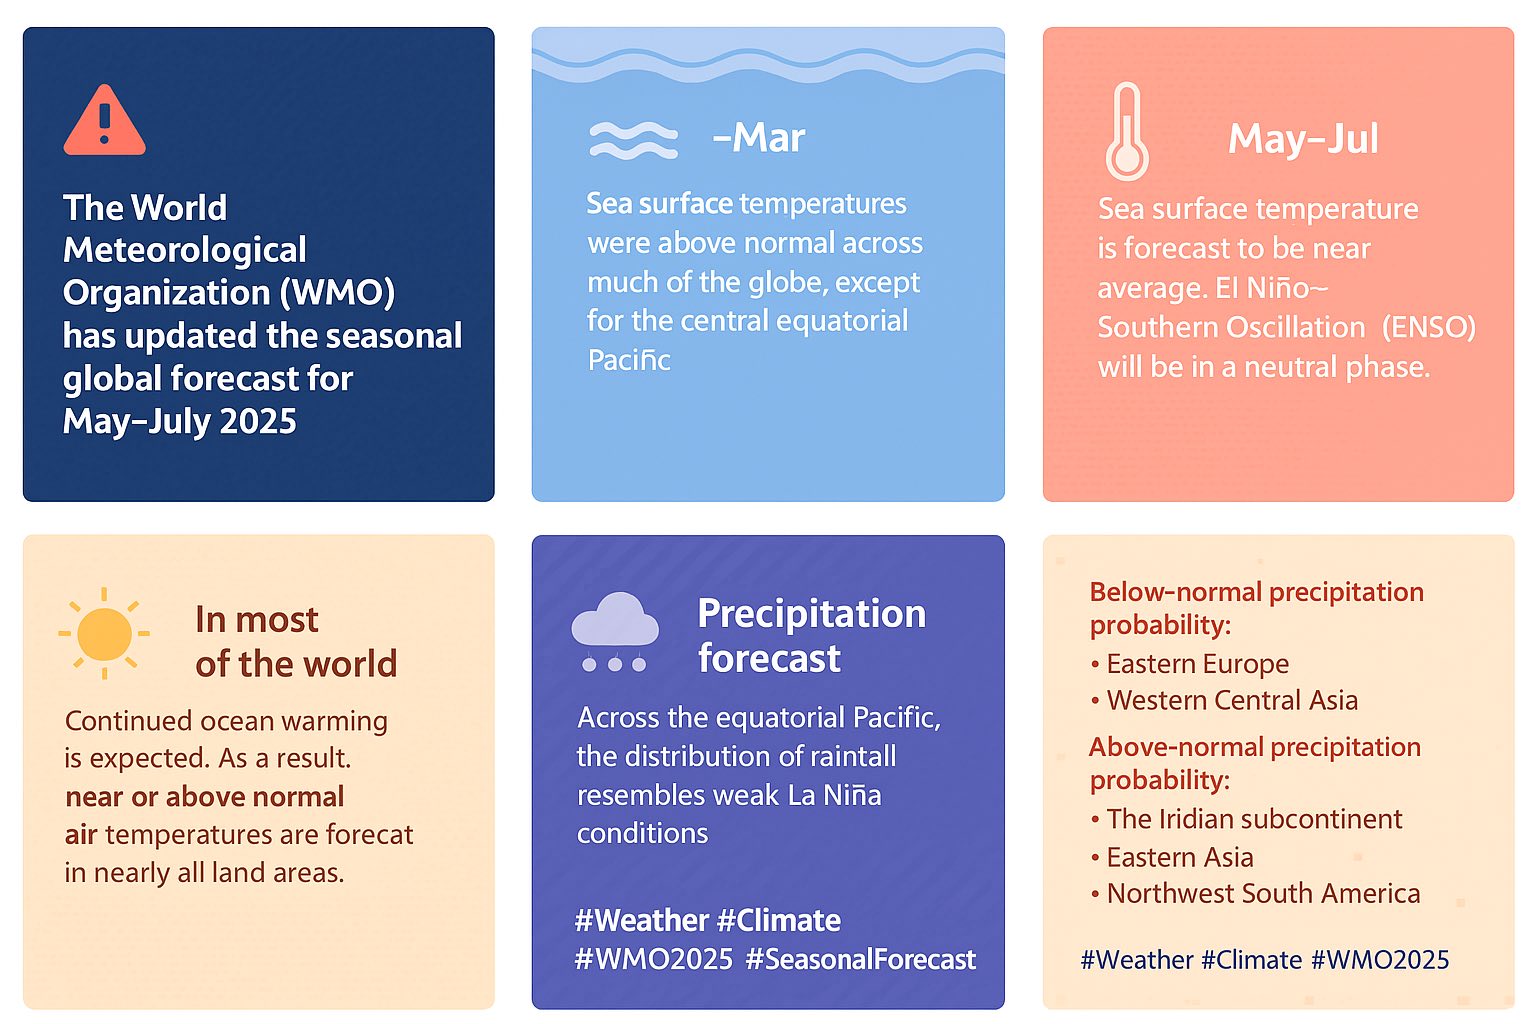Viewport: 1536px width, 1024px height.
Task: Click #Climate hashtag in beige card
Action: [1251, 960]
